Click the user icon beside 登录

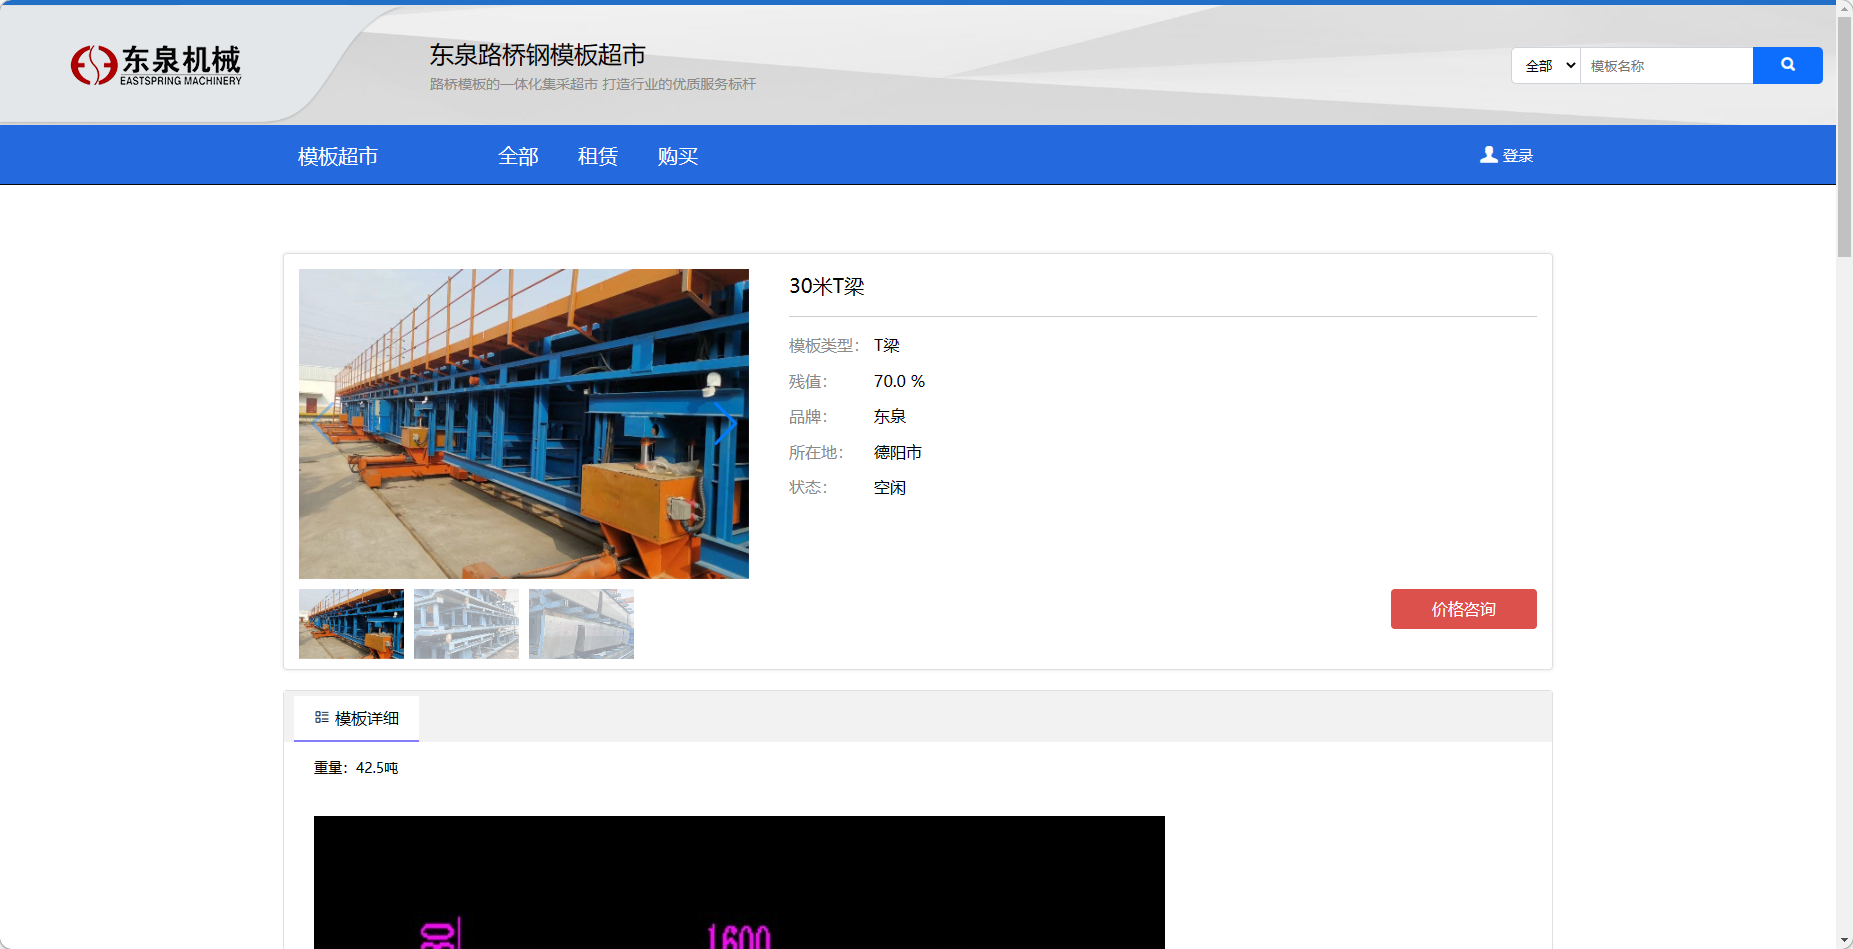(1489, 154)
